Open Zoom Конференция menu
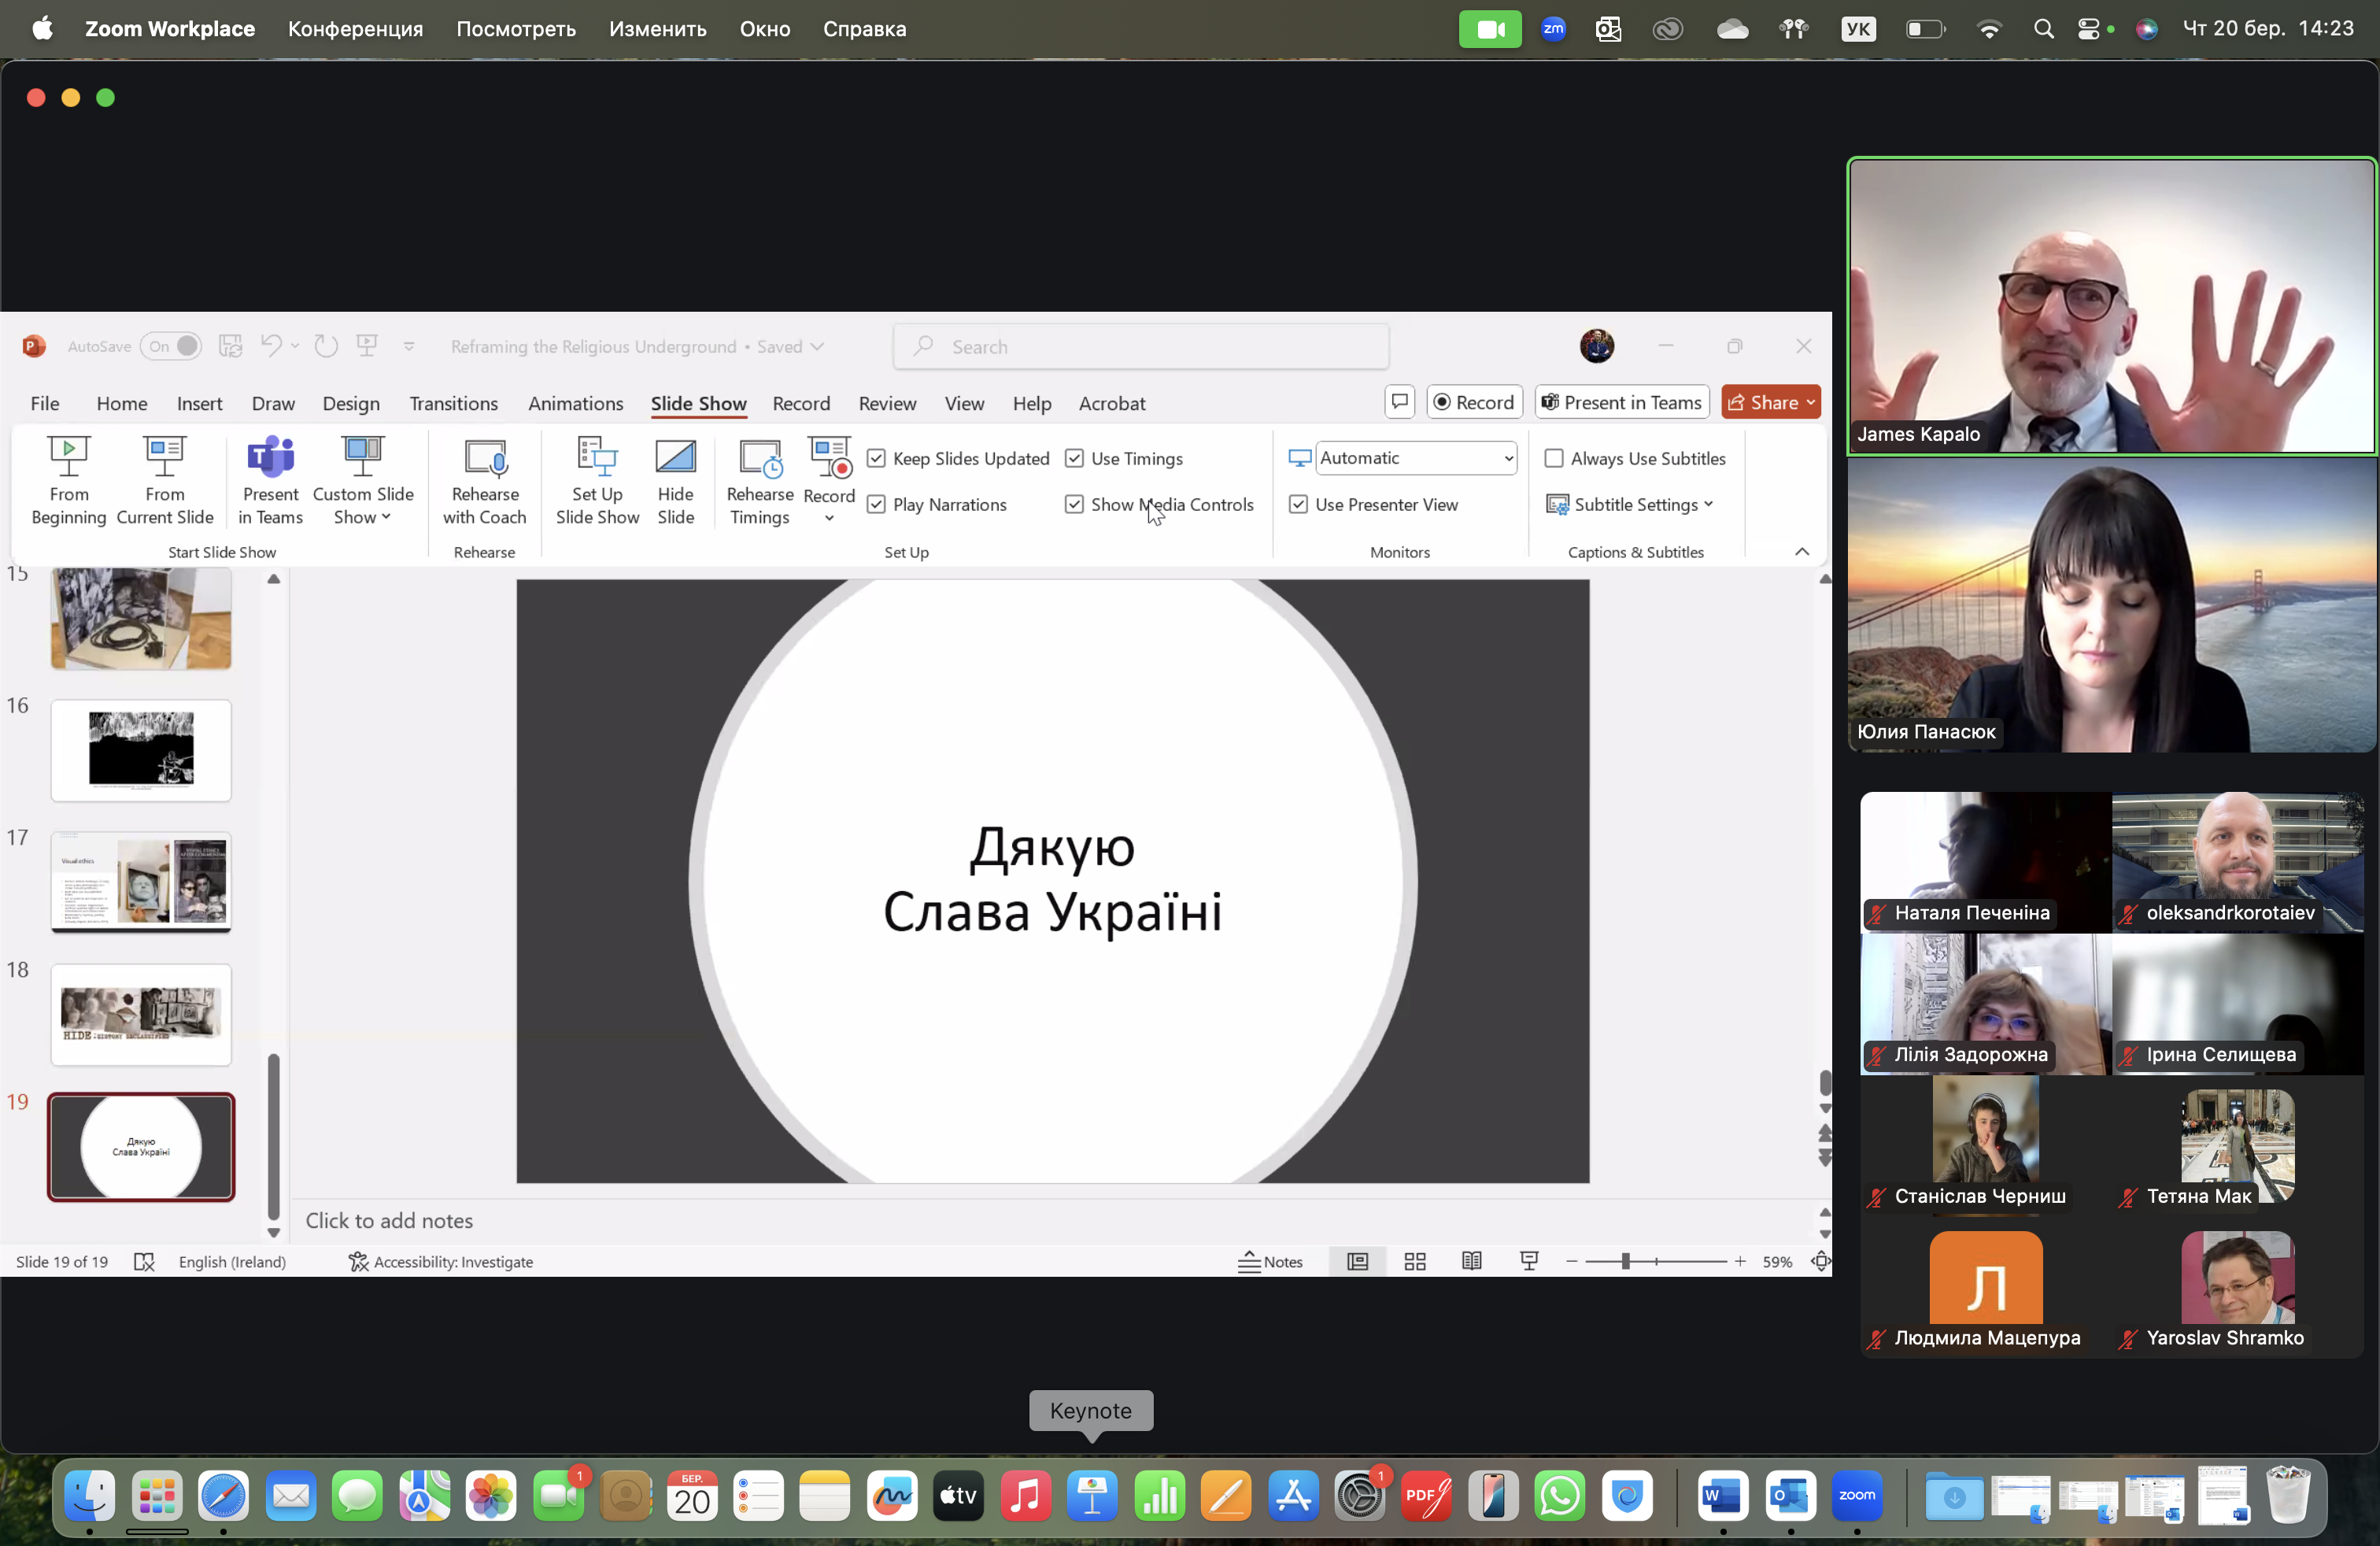 click(x=355, y=29)
